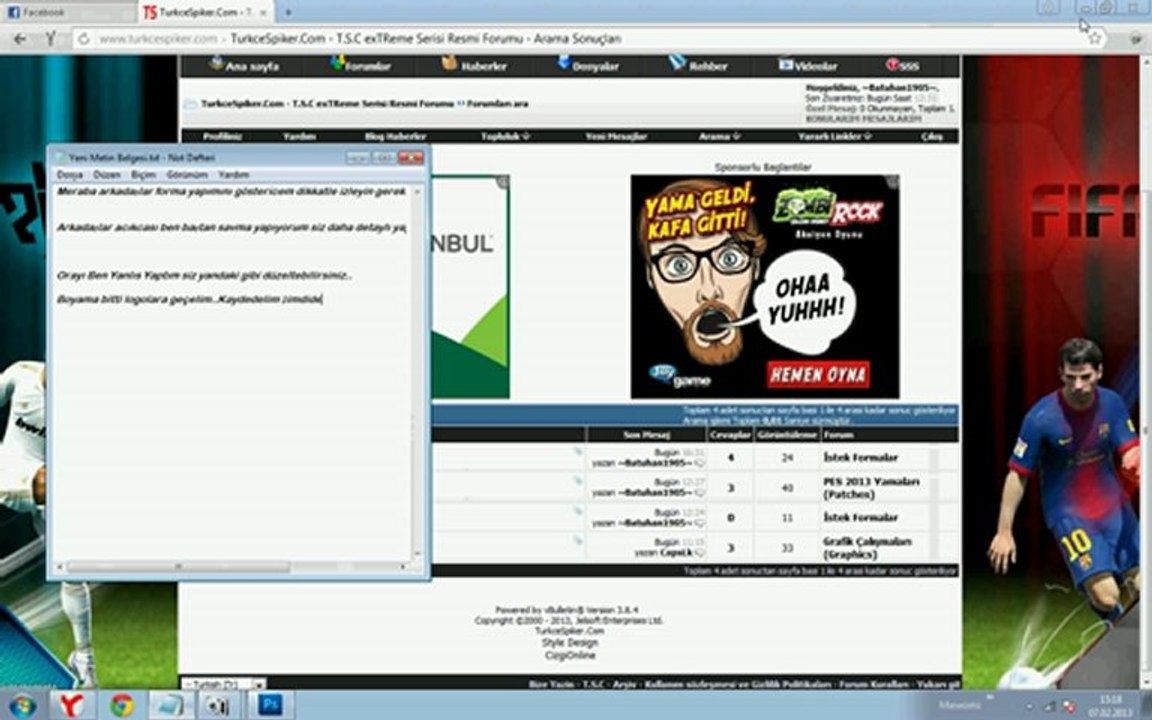Jump to last post icon in Grafik Çalışmaları row

coord(699,552)
